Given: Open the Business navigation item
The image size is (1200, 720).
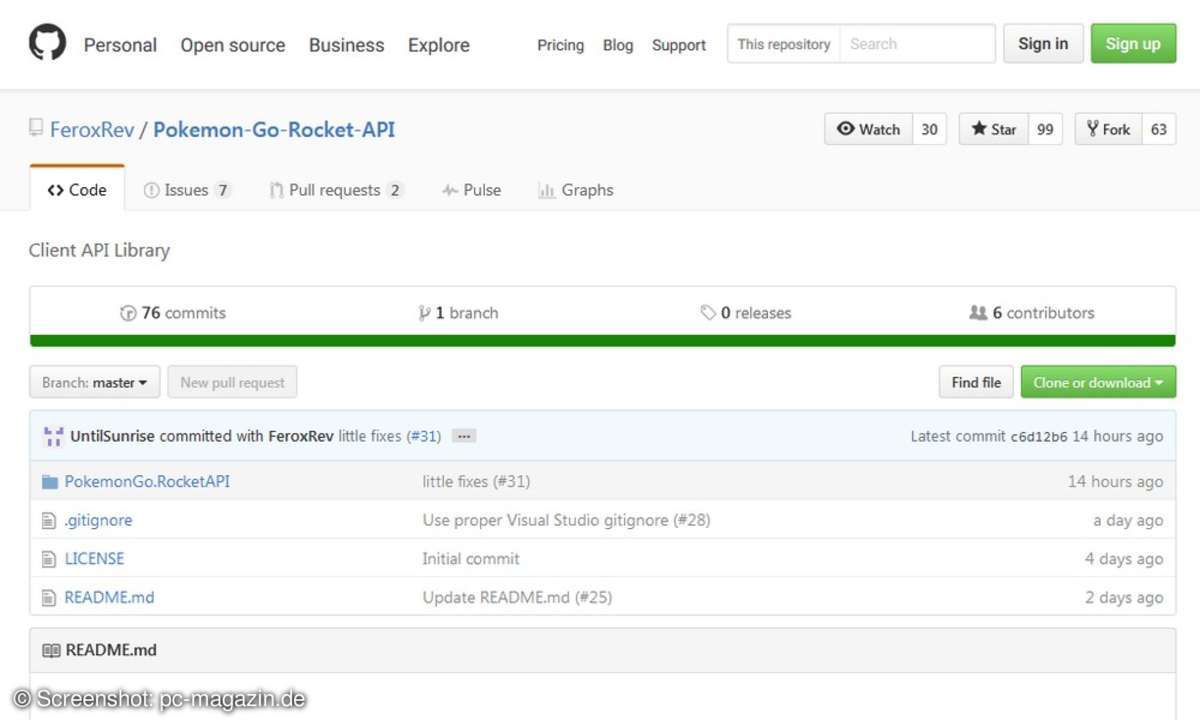Looking at the screenshot, I should click(x=346, y=45).
